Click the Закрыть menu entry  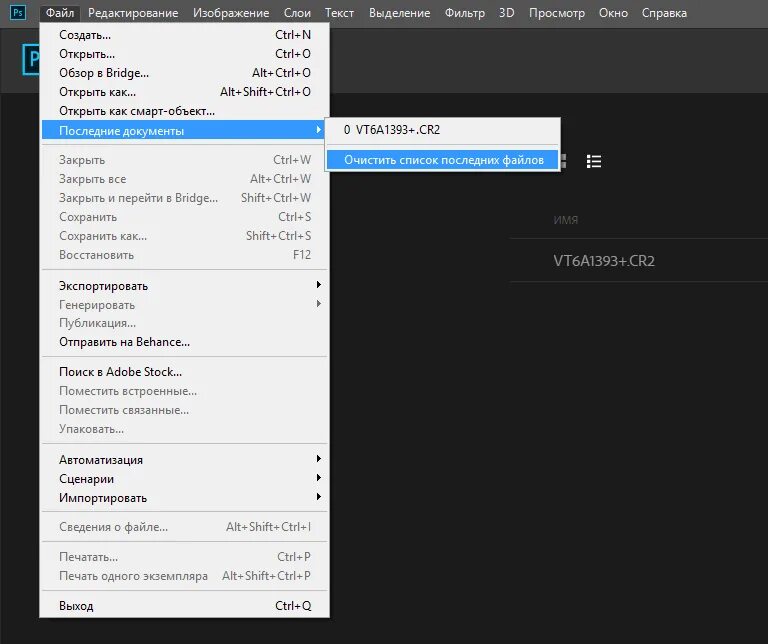coord(185,160)
